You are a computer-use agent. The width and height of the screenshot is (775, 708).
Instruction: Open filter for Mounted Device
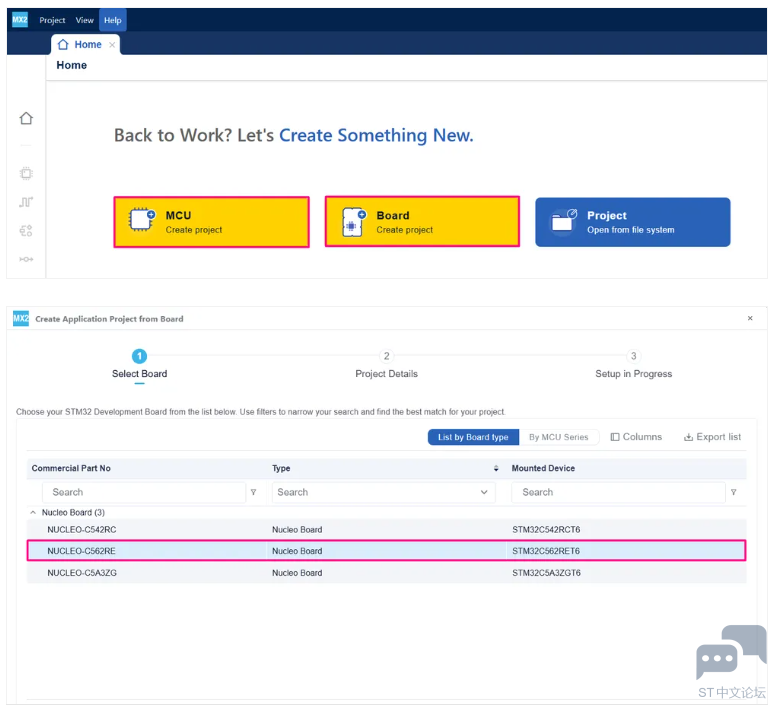[x=733, y=492]
